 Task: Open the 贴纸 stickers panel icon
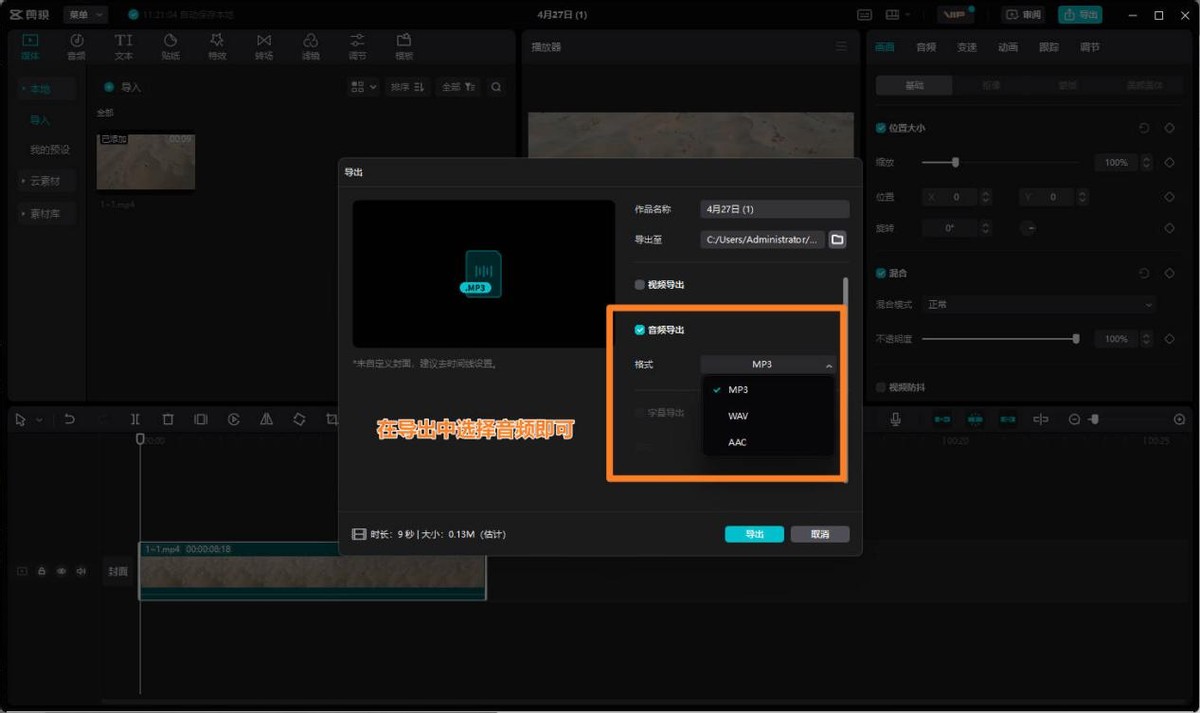[170, 46]
